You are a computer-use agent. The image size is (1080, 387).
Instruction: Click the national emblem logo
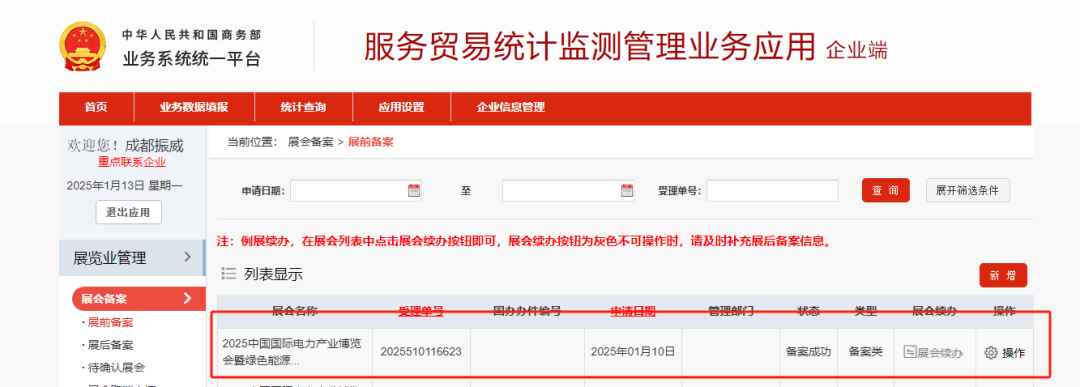[83, 47]
